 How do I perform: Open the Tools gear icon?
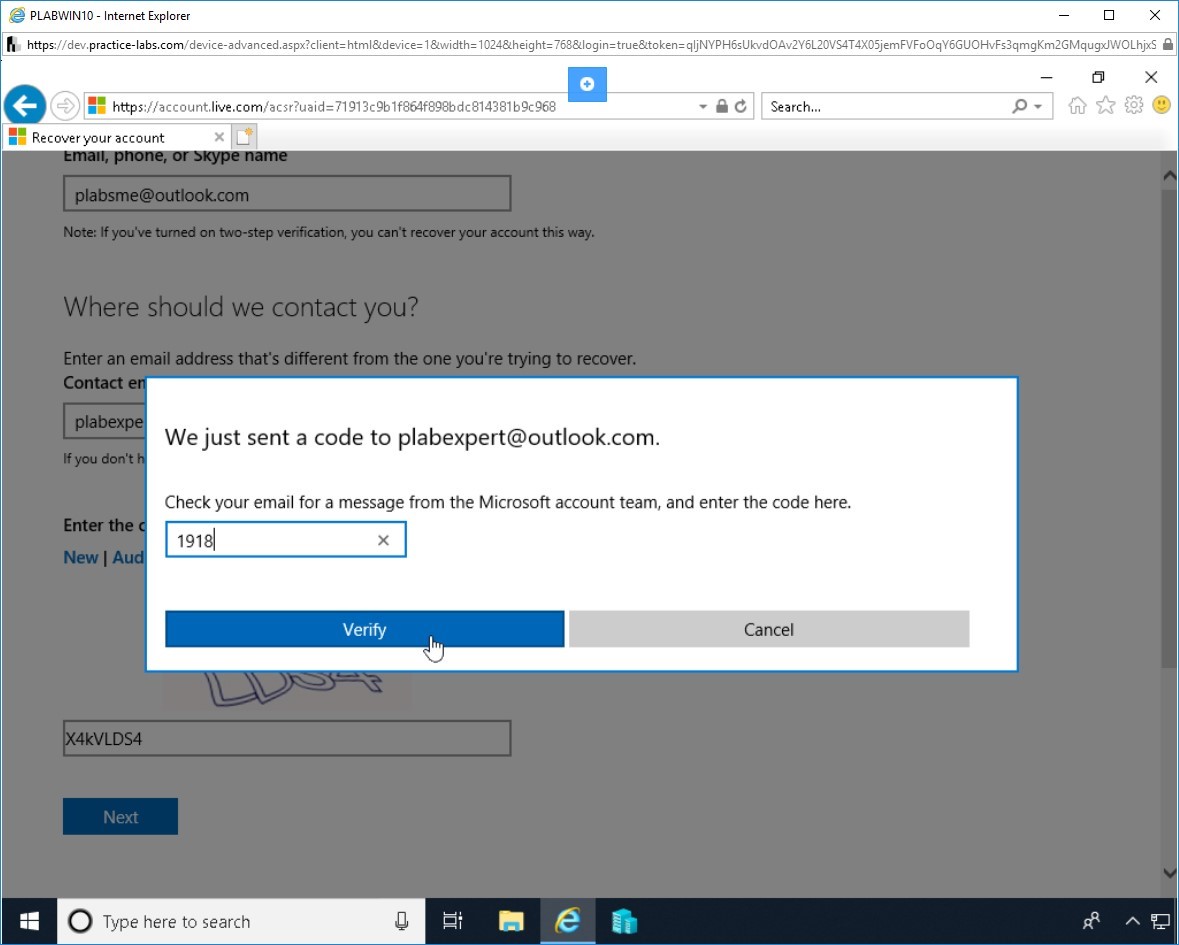(1134, 106)
